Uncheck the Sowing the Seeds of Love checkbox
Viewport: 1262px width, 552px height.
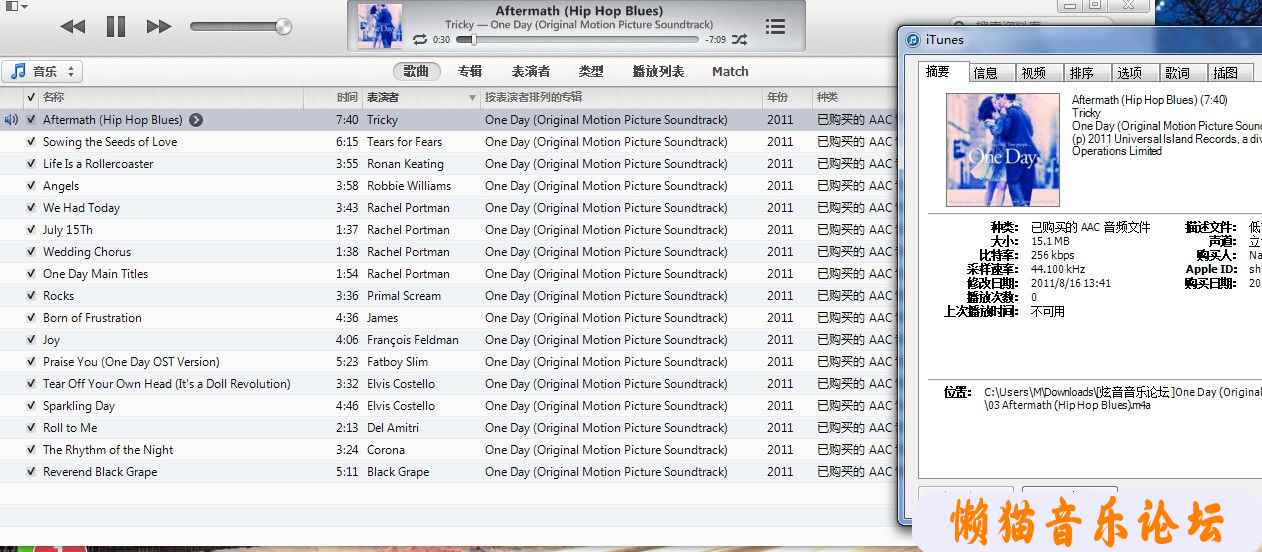(31, 142)
